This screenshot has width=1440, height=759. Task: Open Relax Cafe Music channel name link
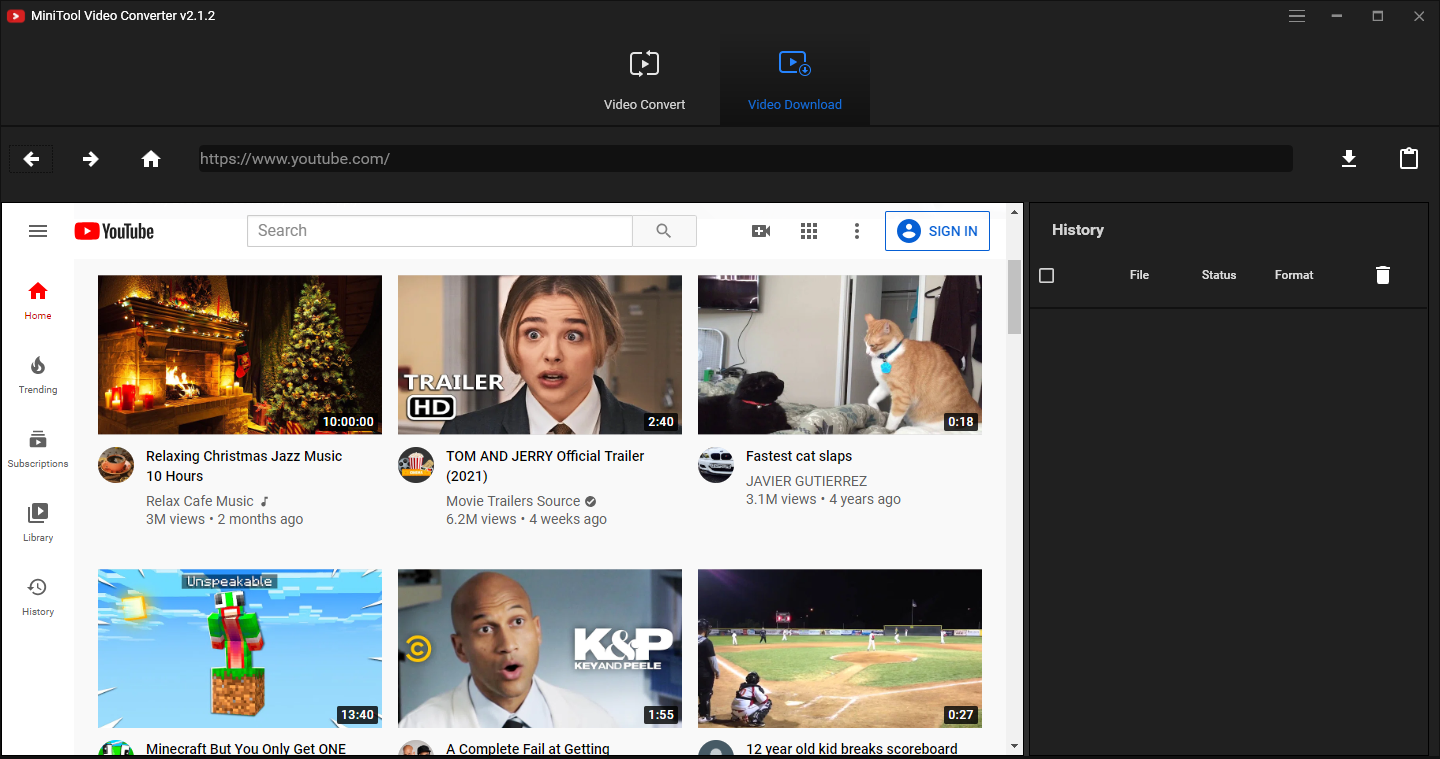[x=200, y=501]
